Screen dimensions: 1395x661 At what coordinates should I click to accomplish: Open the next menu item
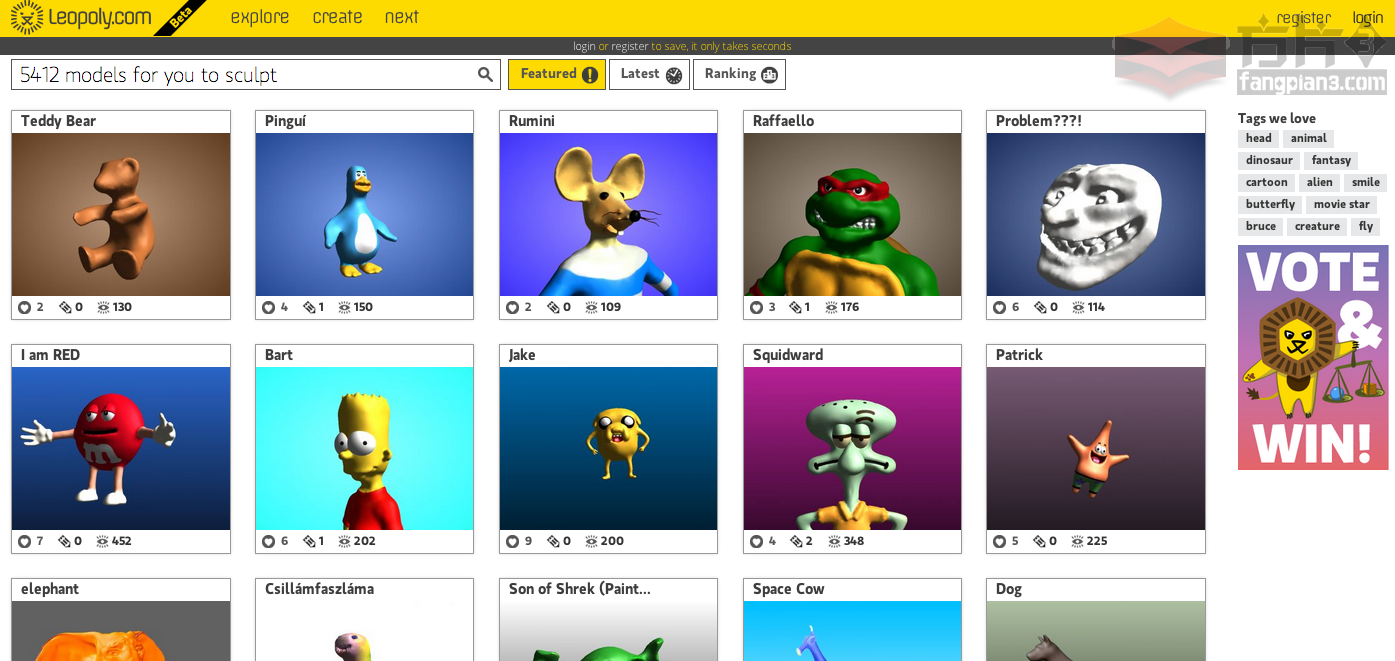(x=402, y=17)
